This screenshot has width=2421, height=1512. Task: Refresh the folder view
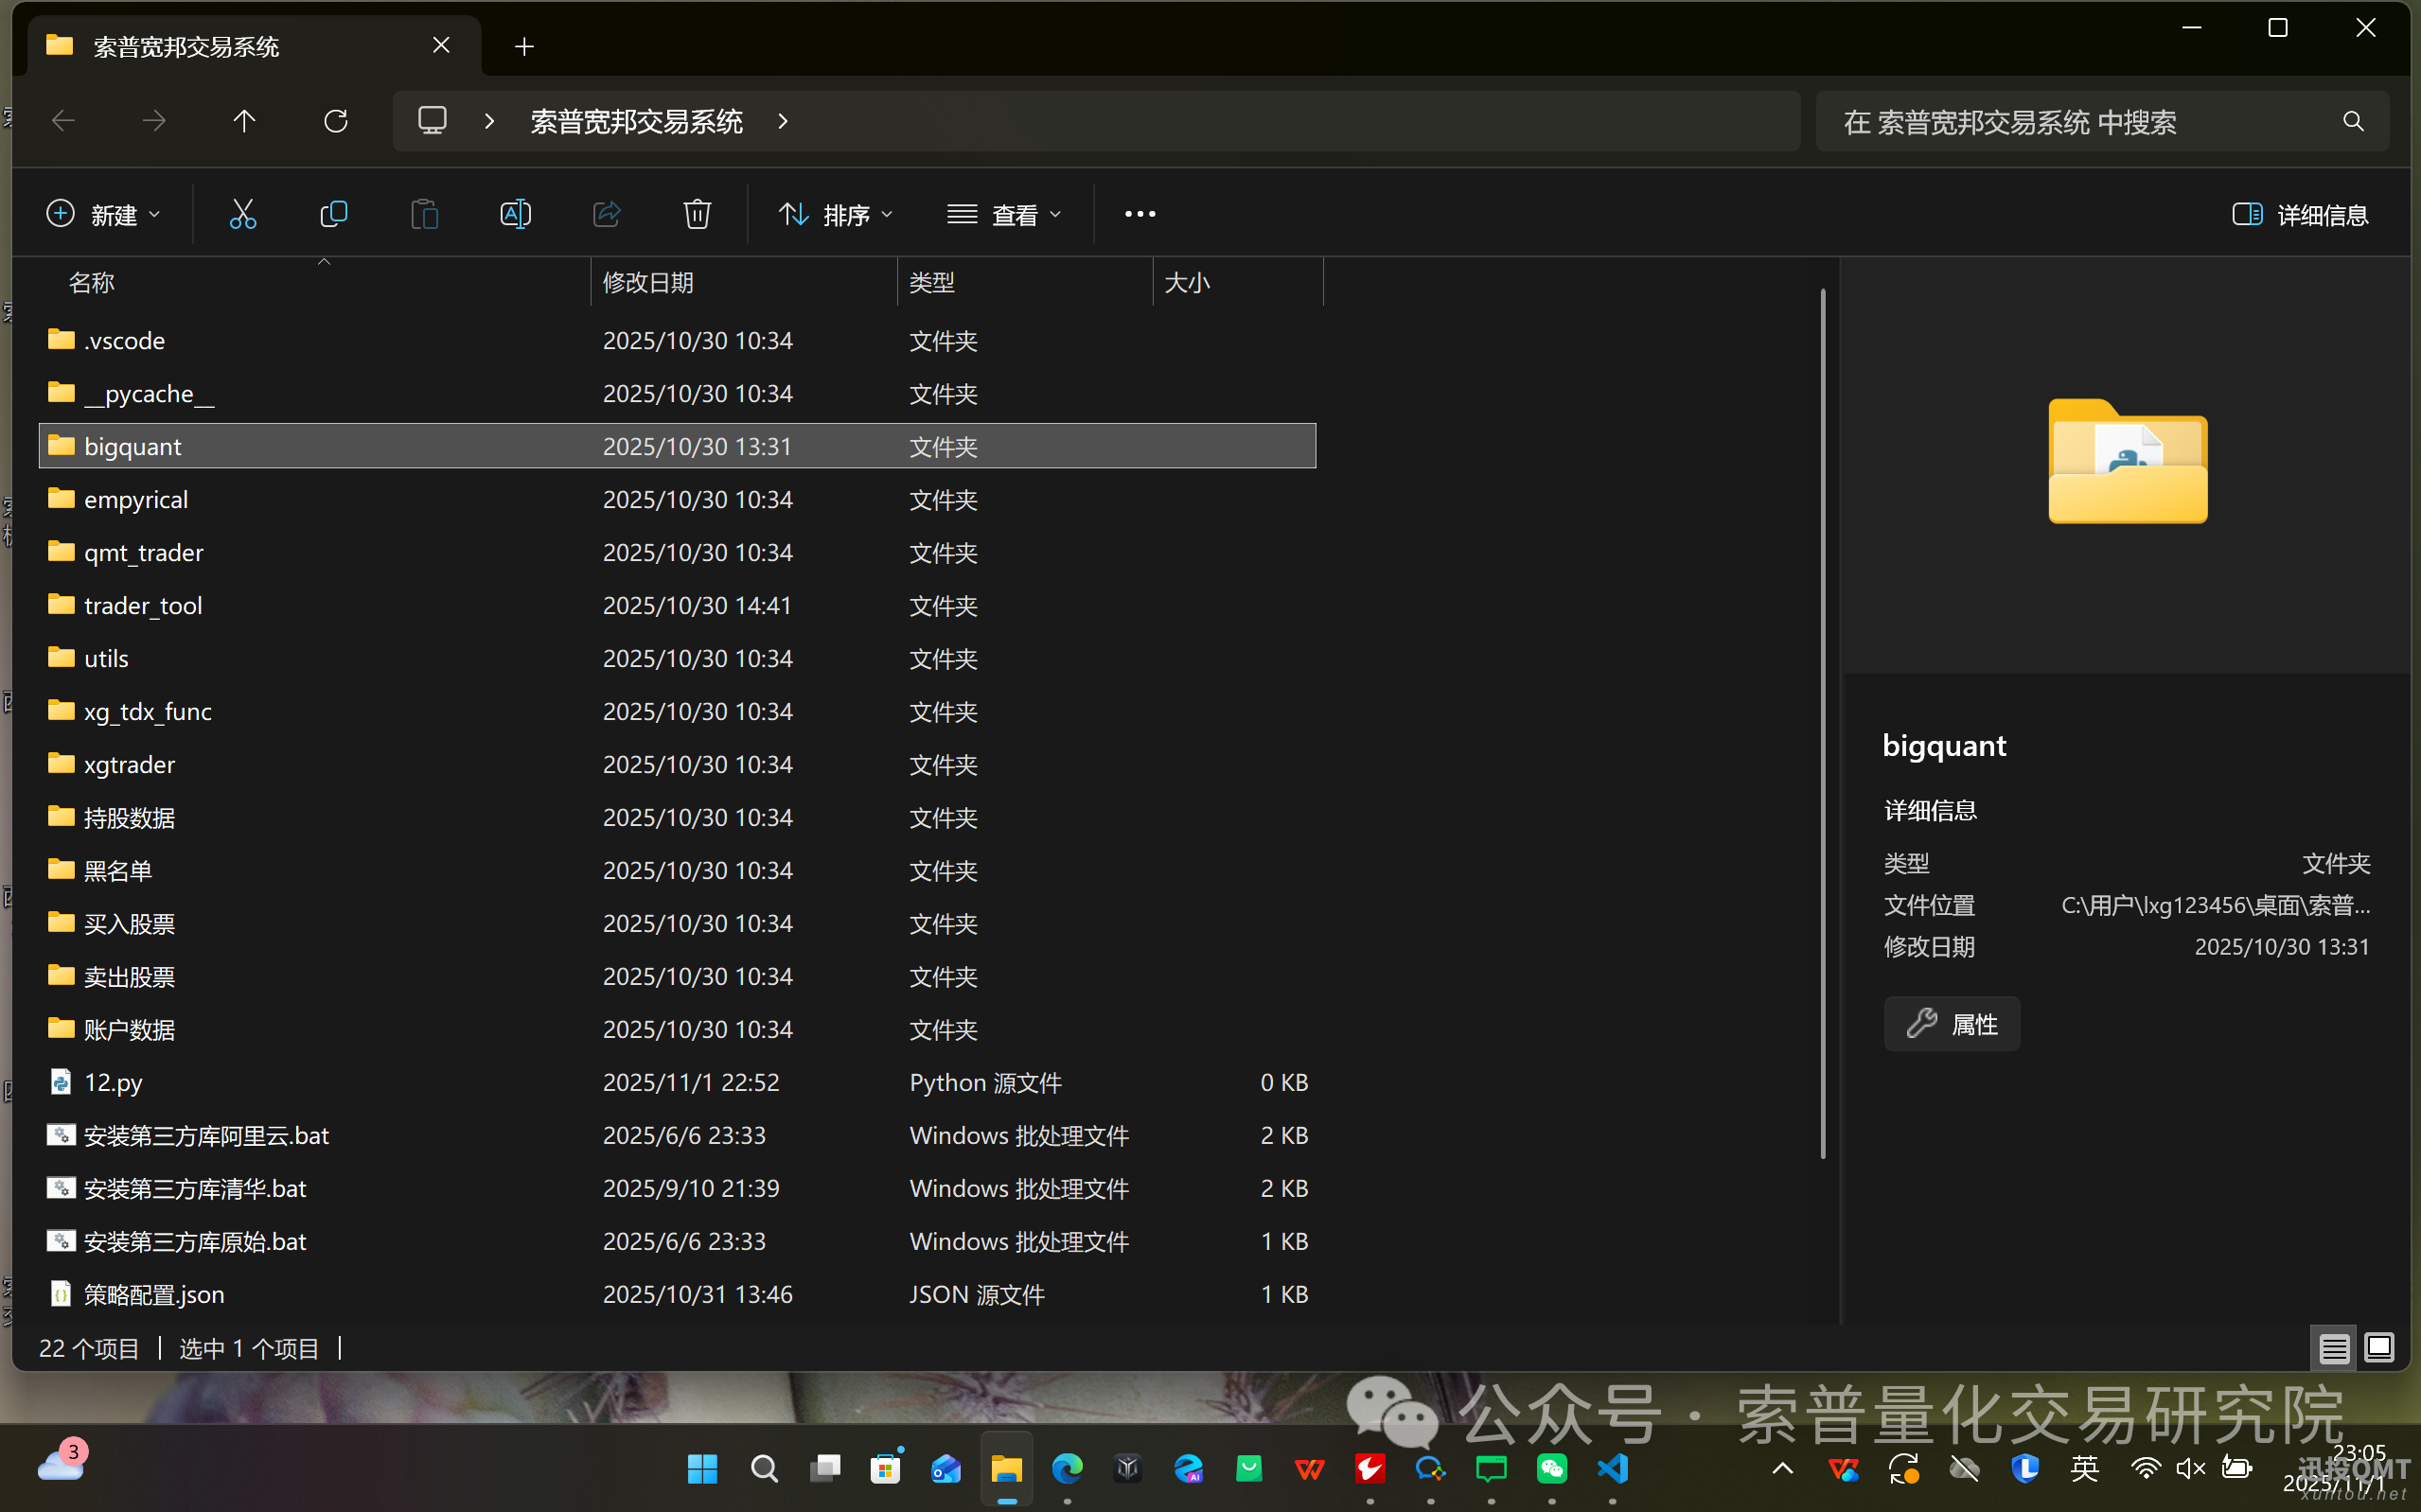(x=336, y=120)
